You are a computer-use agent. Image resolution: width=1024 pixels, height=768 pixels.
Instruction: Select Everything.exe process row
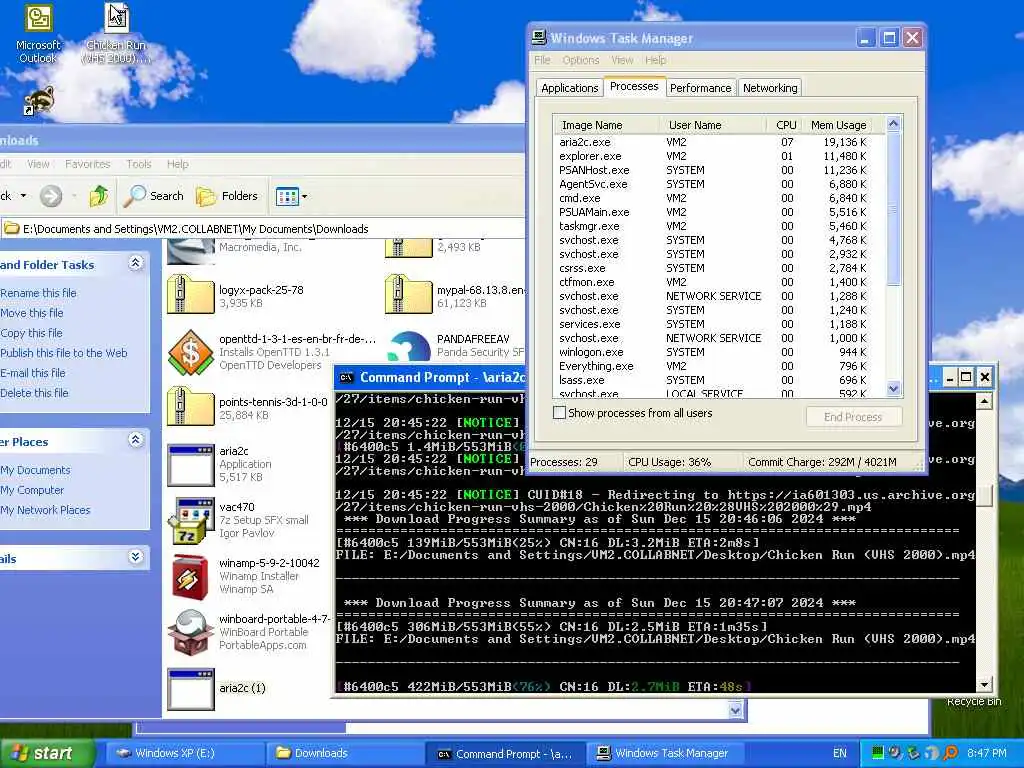(718, 366)
